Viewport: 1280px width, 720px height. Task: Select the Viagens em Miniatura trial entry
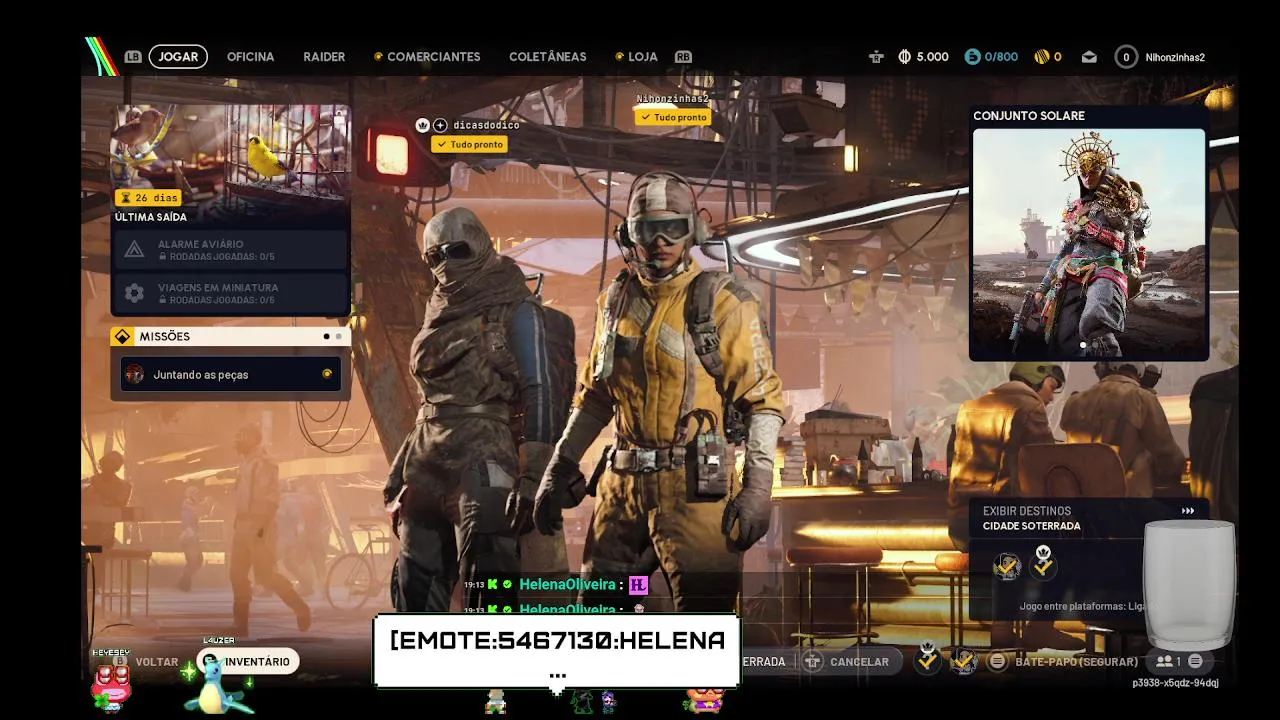pyautogui.click(x=231, y=292)
